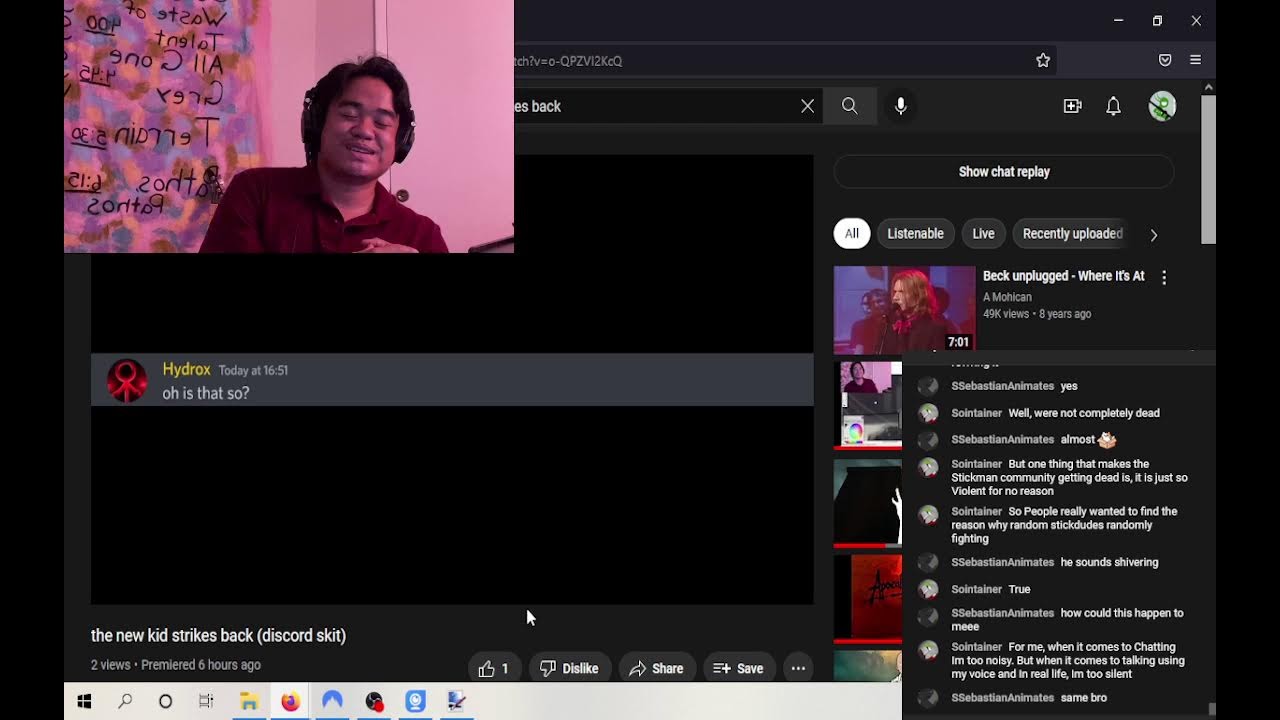Expand filter chips with right chevron
The height and width of the screenshot is (720, 1280).
coord(1153,234)
